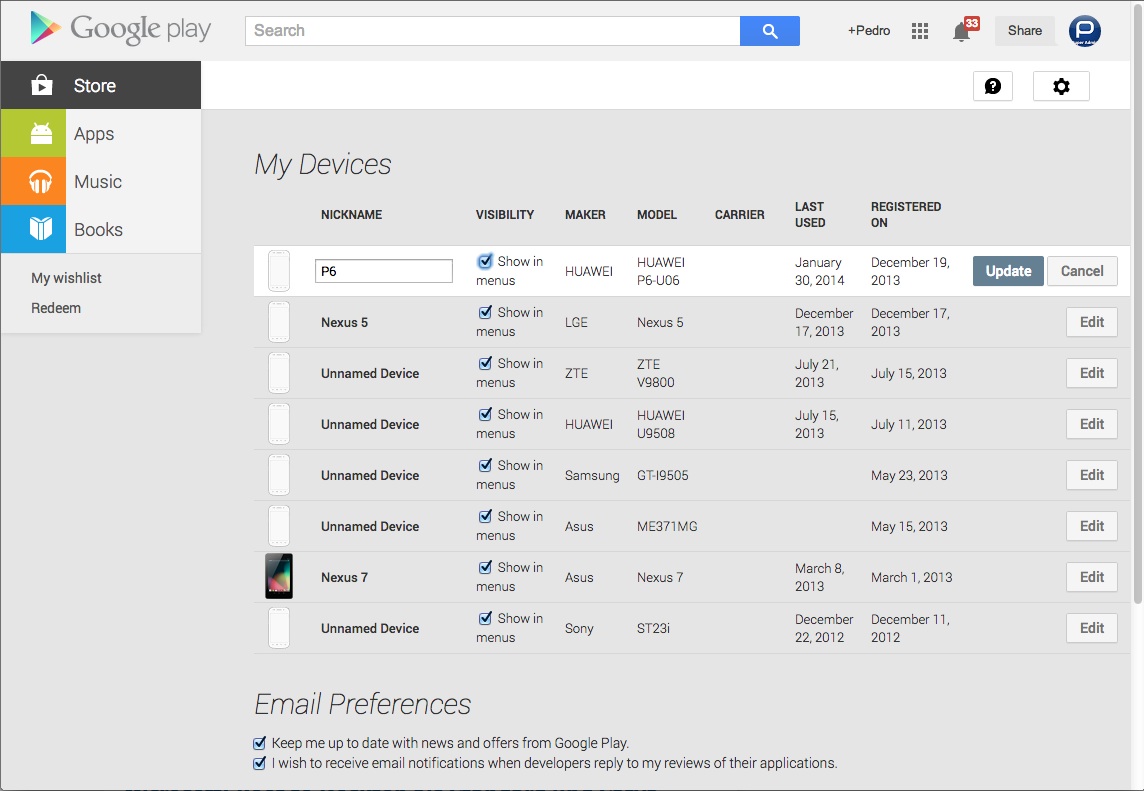
Task: Click the HUAWEI U9508 row phone image
Action: tap(279, 424)
